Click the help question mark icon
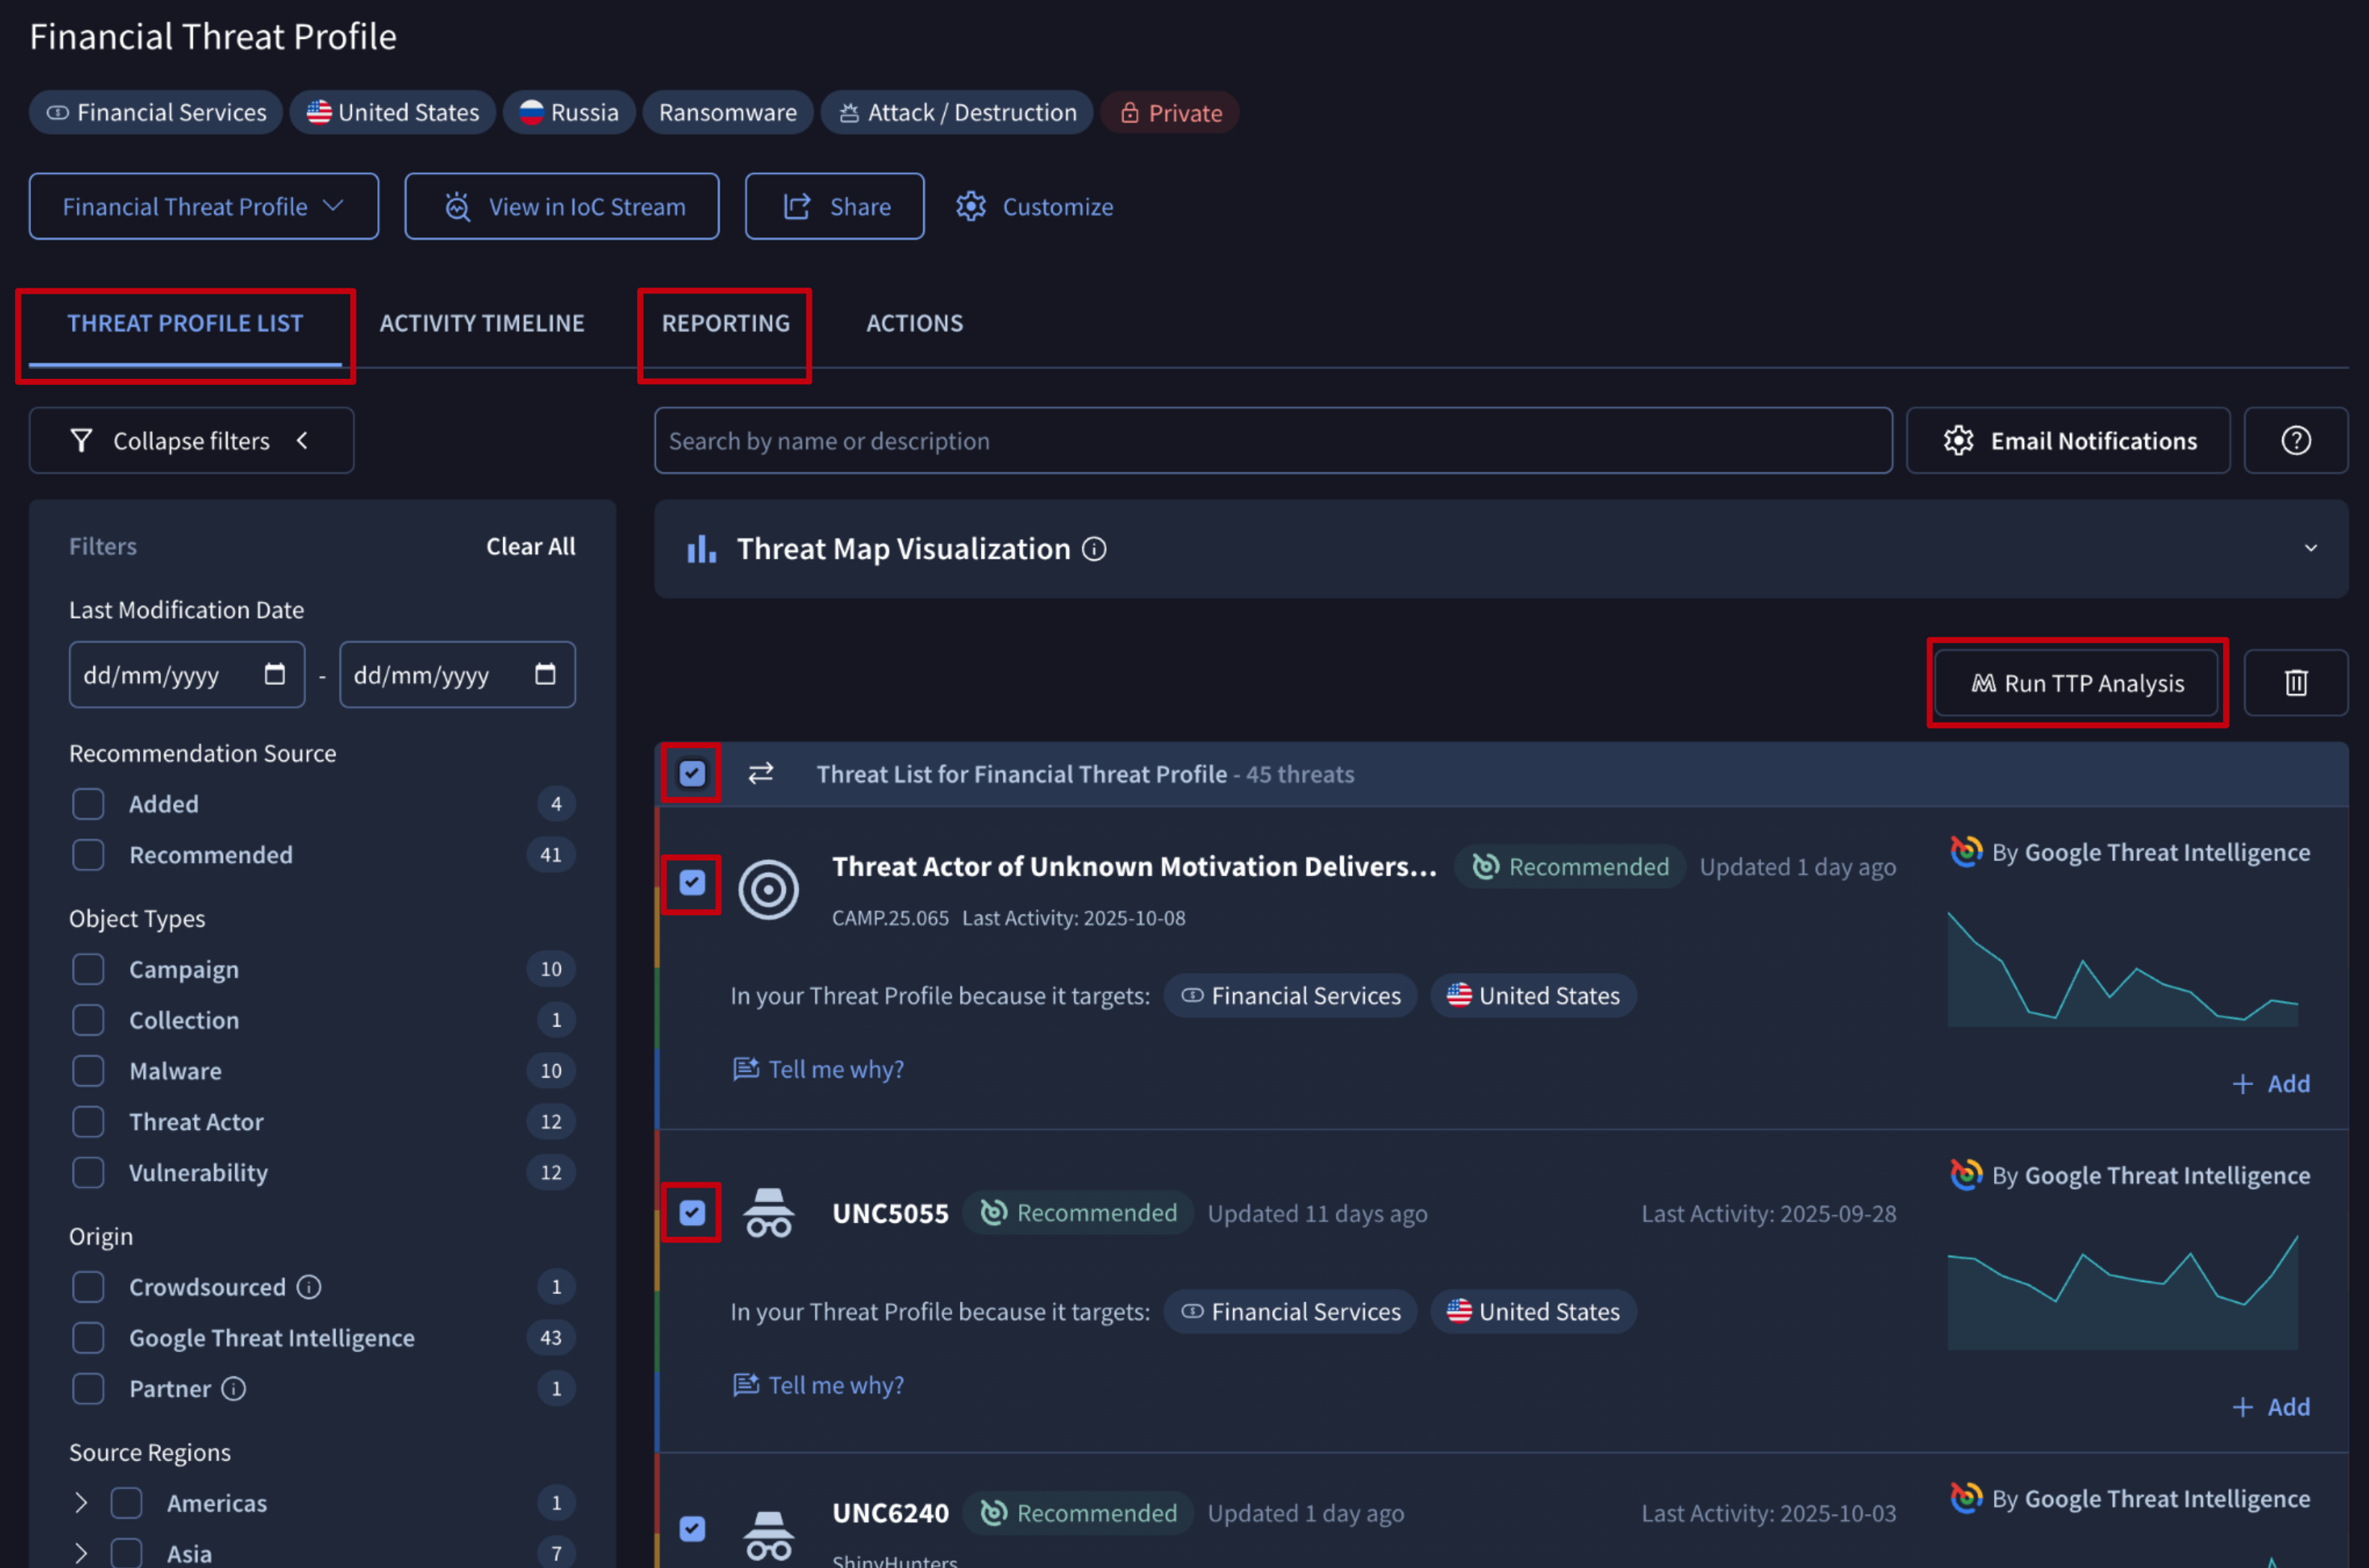 [x=2295, y=441]
